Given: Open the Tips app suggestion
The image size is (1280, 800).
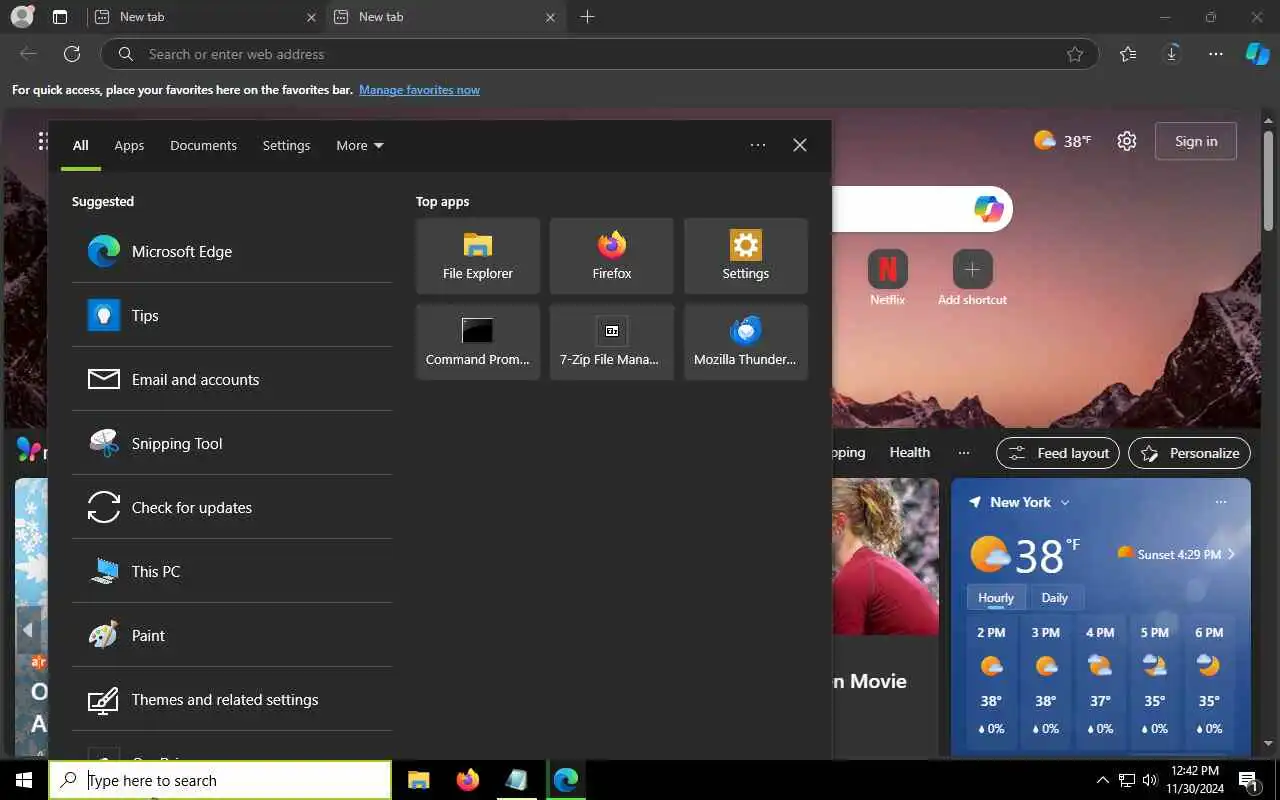Looking at the screenshot, I should click(x=232, y=315).
